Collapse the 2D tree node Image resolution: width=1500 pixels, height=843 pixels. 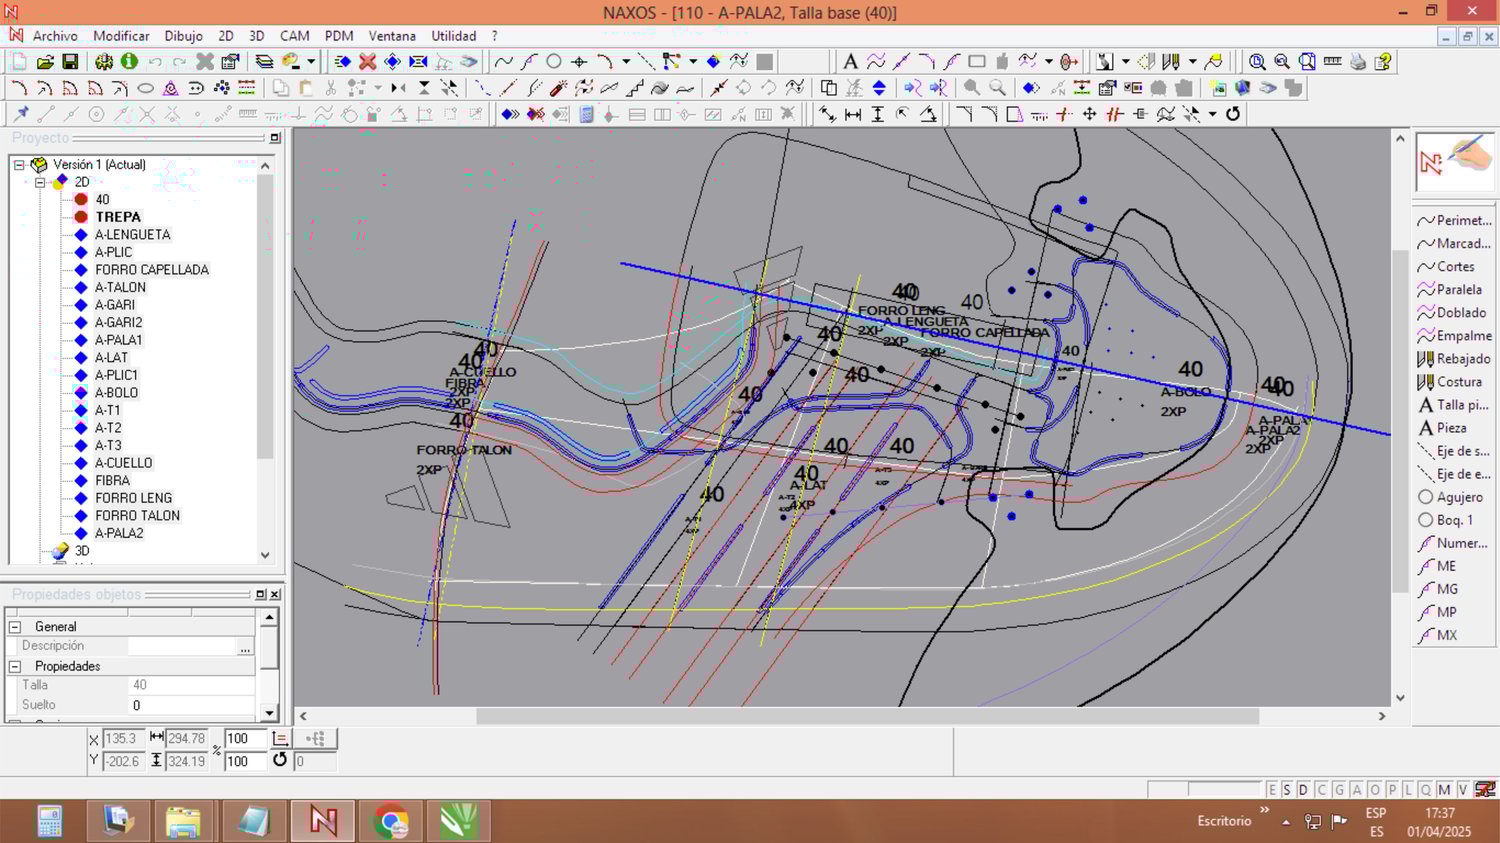pyautogui.click(x=40, y=182)
